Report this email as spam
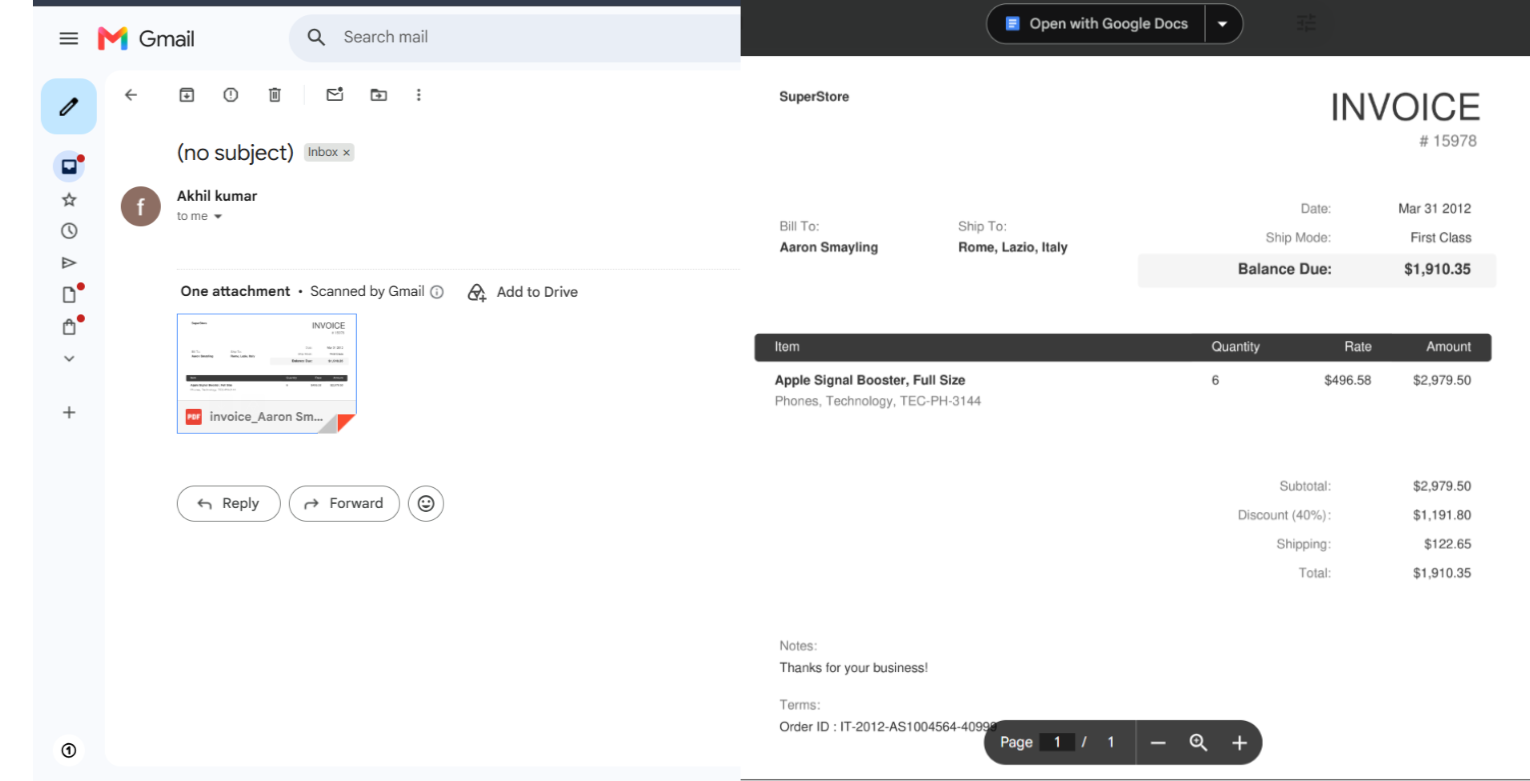The width and height of the screenshot is (1530, 781). pyautogui.click(x=231, y=95)
